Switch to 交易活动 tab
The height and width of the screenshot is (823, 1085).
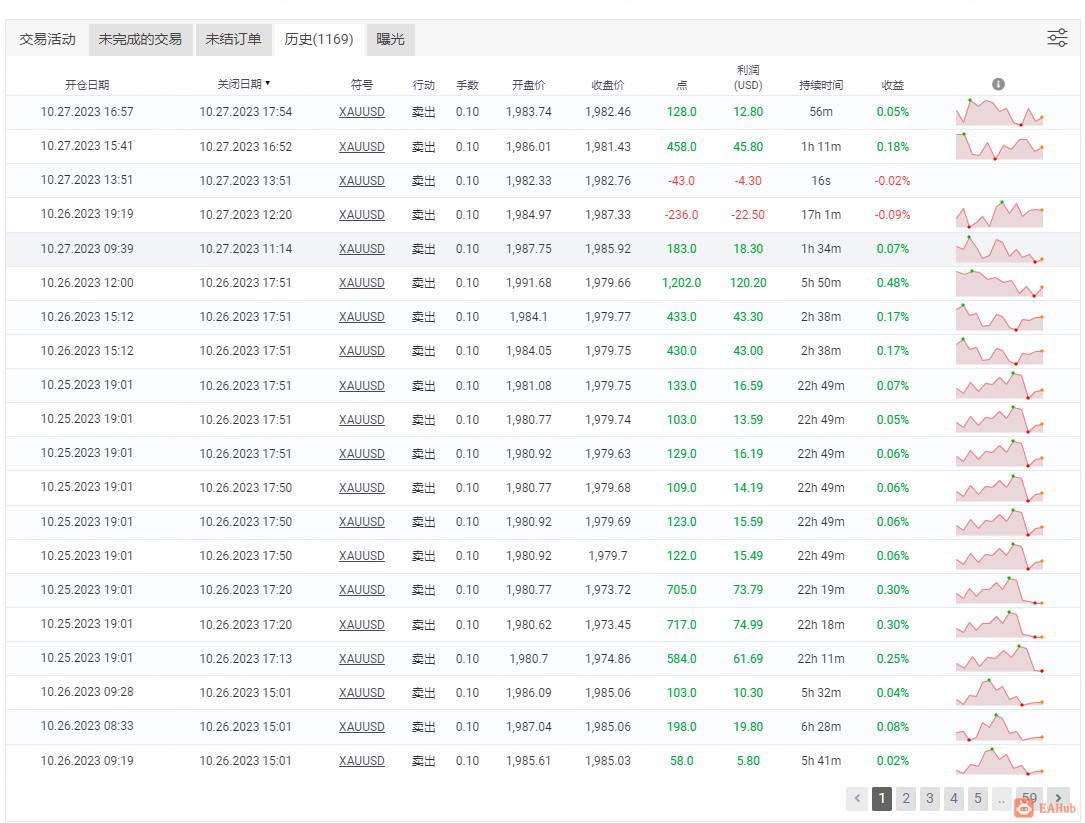click(48, 39)
